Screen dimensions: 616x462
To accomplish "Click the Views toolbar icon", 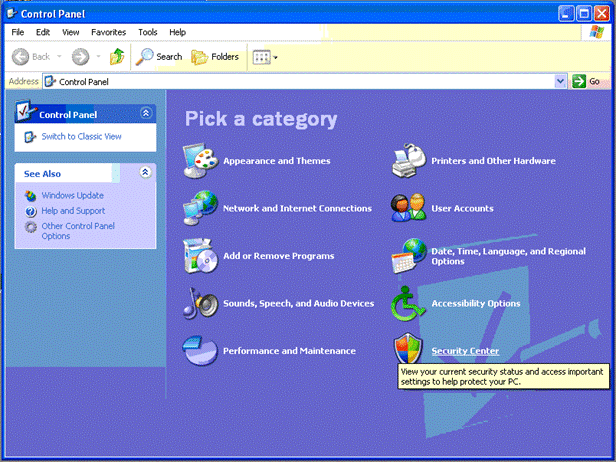I will point(262,57).
